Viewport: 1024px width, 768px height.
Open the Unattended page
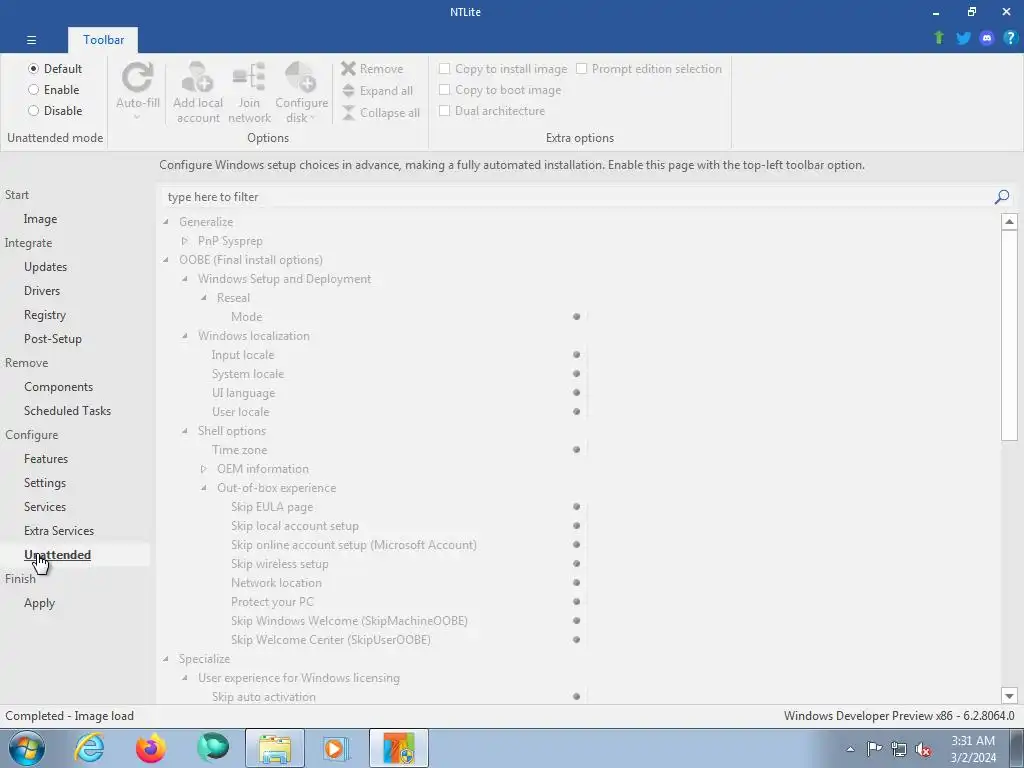tap(57, 554)
